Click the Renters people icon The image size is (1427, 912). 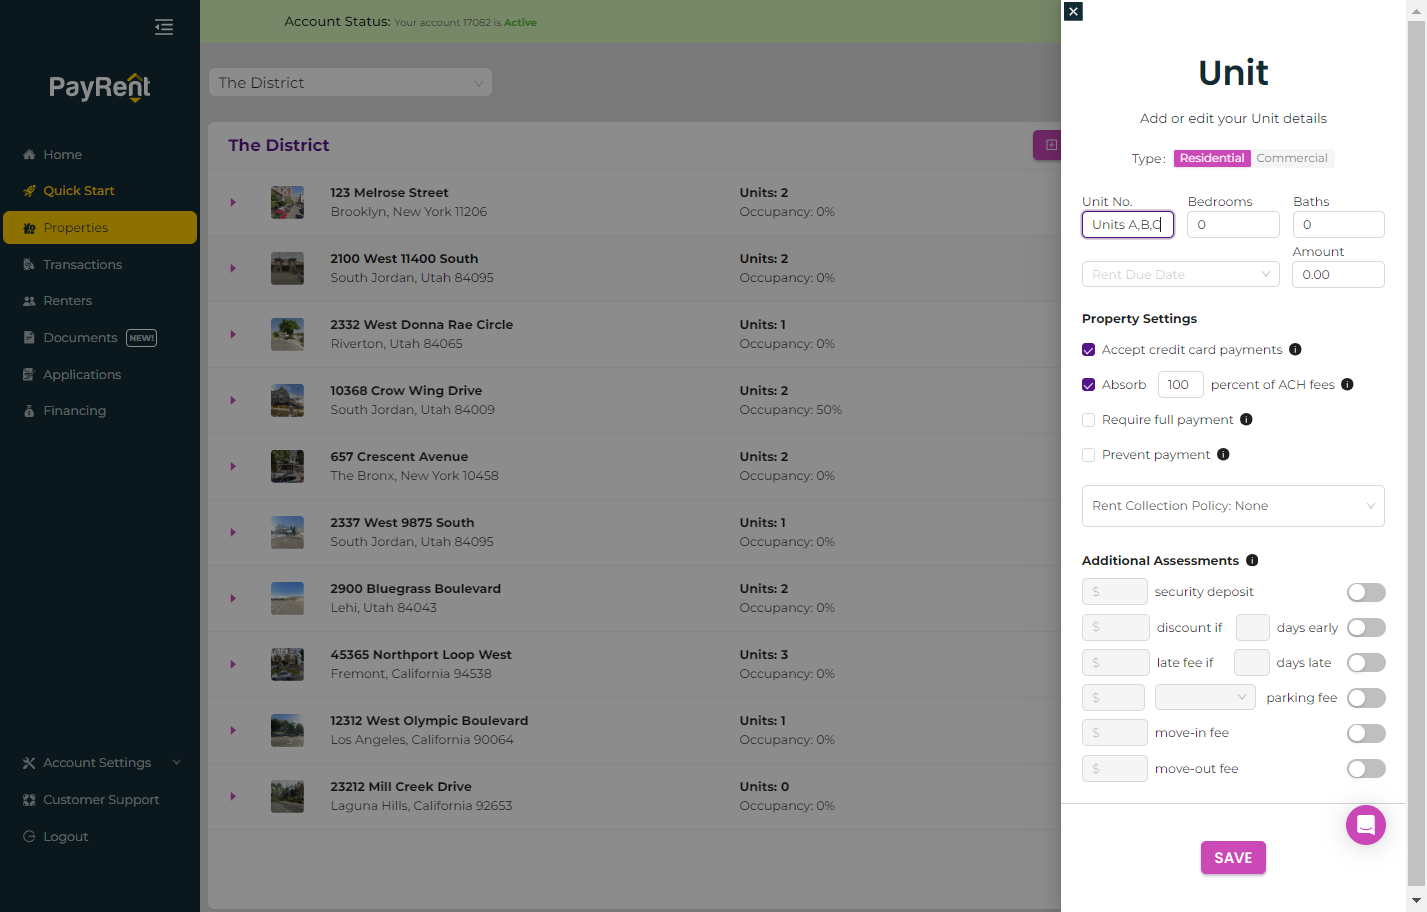point(29,301)
